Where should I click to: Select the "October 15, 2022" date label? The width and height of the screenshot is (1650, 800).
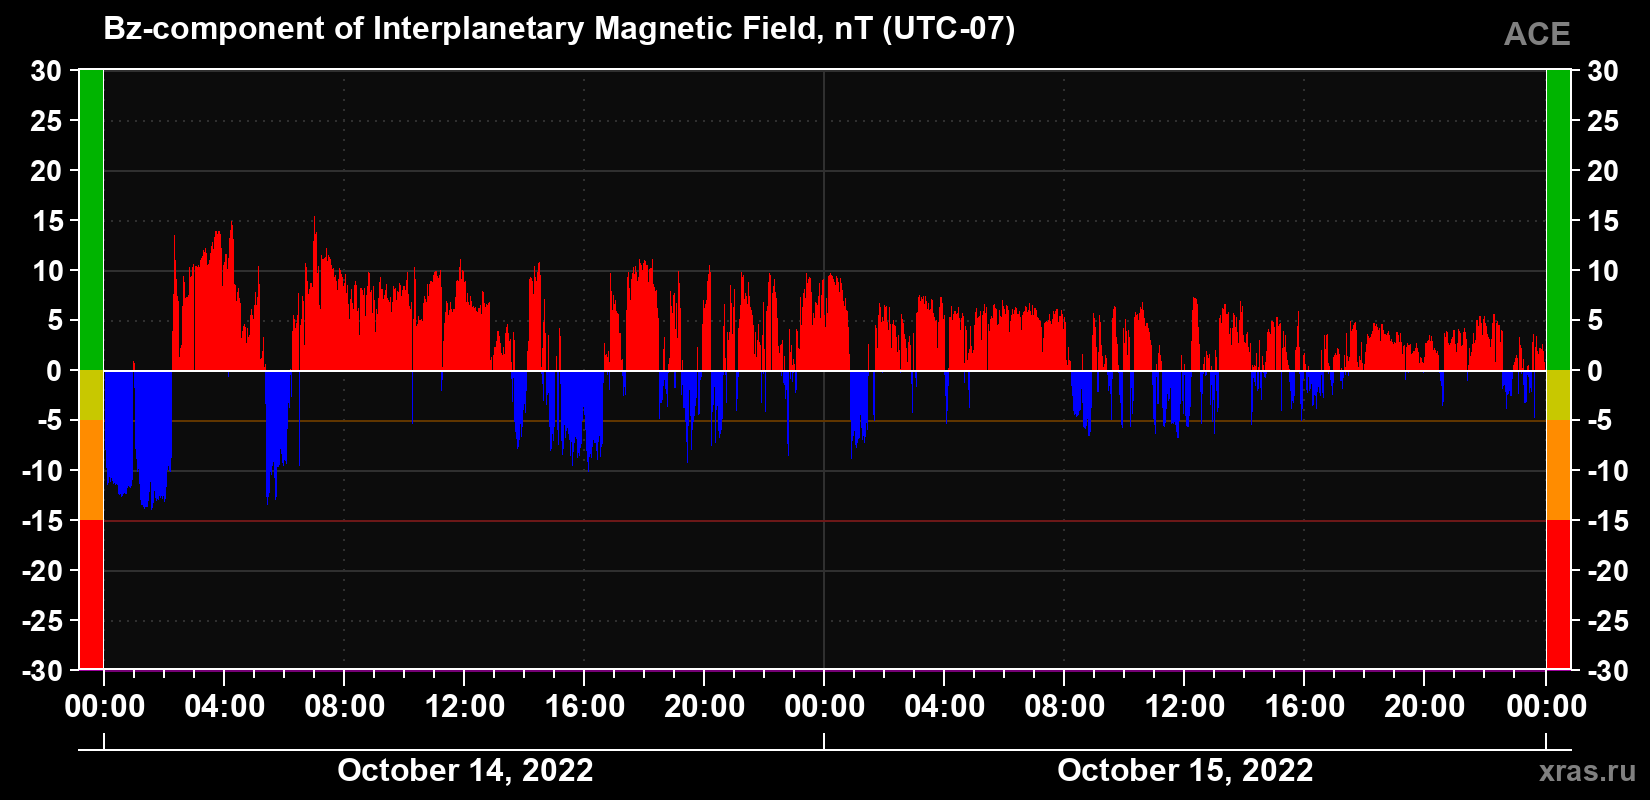(1185, 770)
